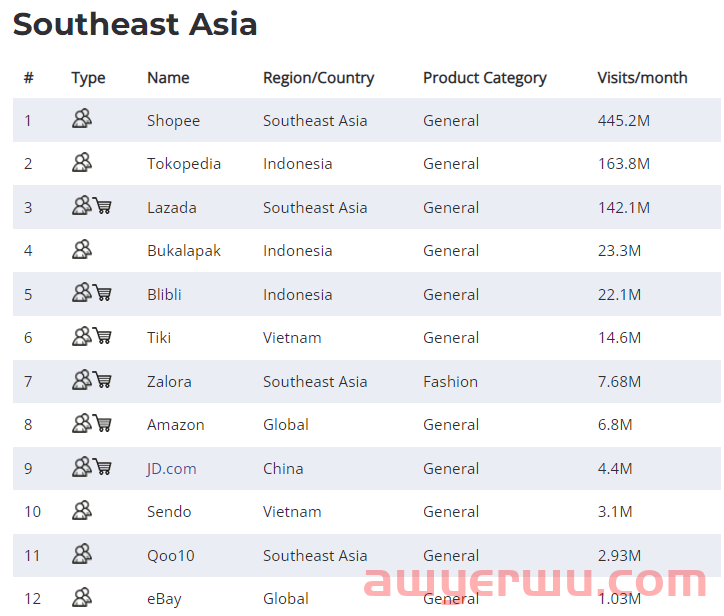The image size is (724, 616).
Task: Select the Fashion category cell for Zalora
Action: tap(450, 381)
